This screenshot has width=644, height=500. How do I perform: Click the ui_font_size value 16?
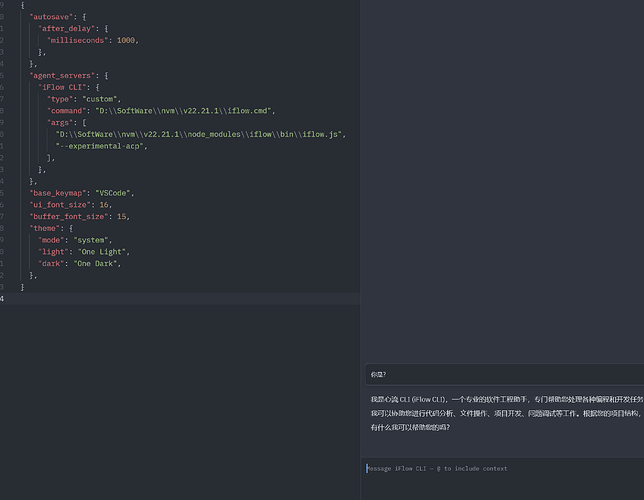tap(104, 205)
